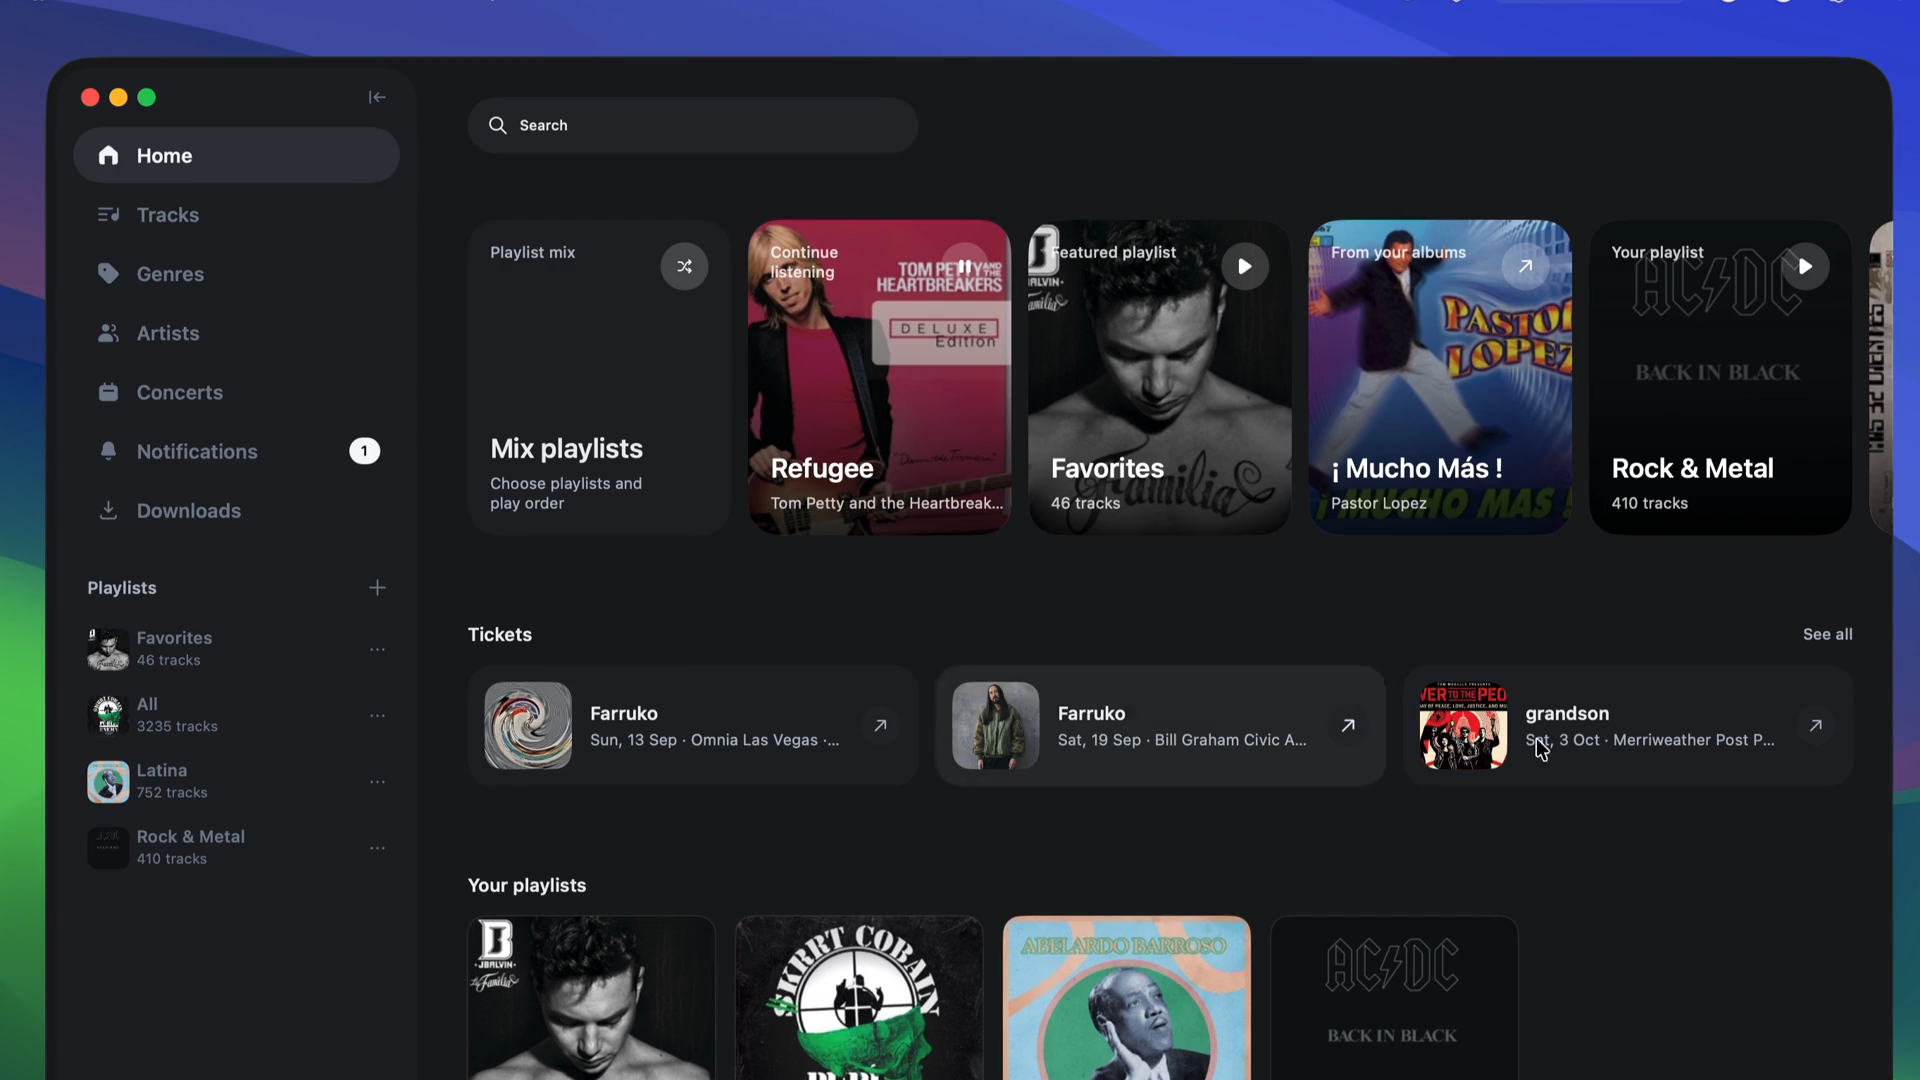This screenshot has height=1080, width=1920.
Task: Click "Tom Petty and the Heartbreak..." subtitle
Action: [x=887, y=503]
